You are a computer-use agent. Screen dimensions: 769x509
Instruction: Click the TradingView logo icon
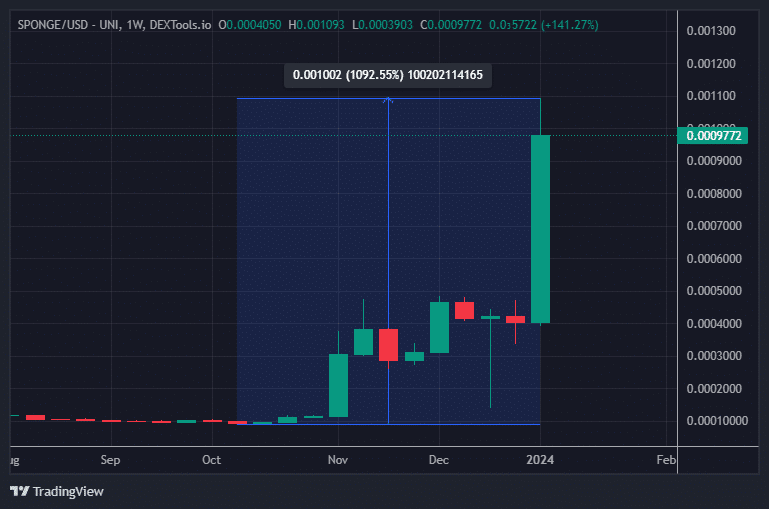tap(19, 491)
